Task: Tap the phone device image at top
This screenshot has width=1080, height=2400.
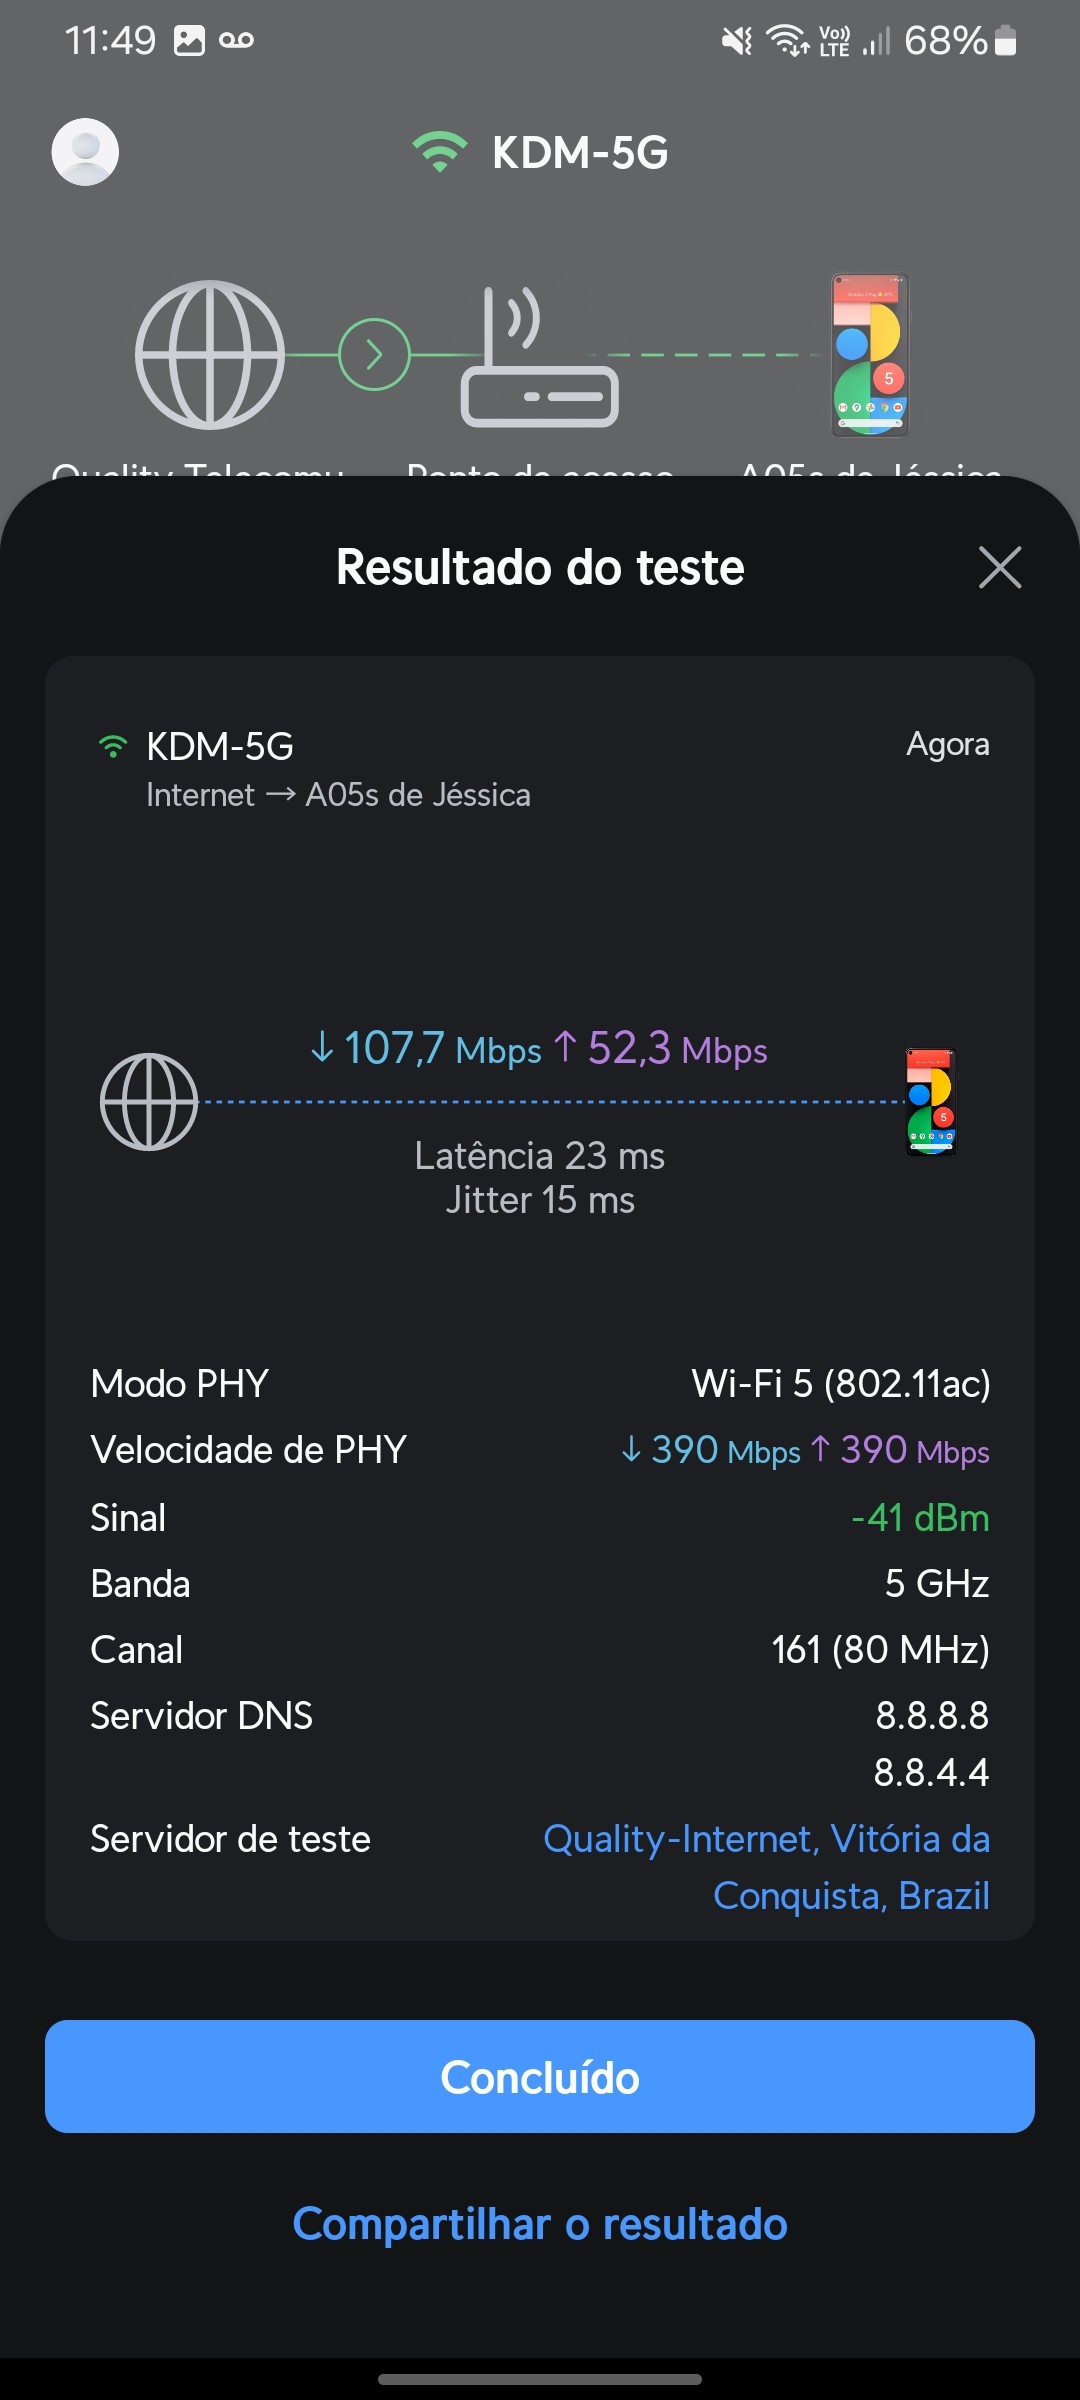Action: click(870, 355)
